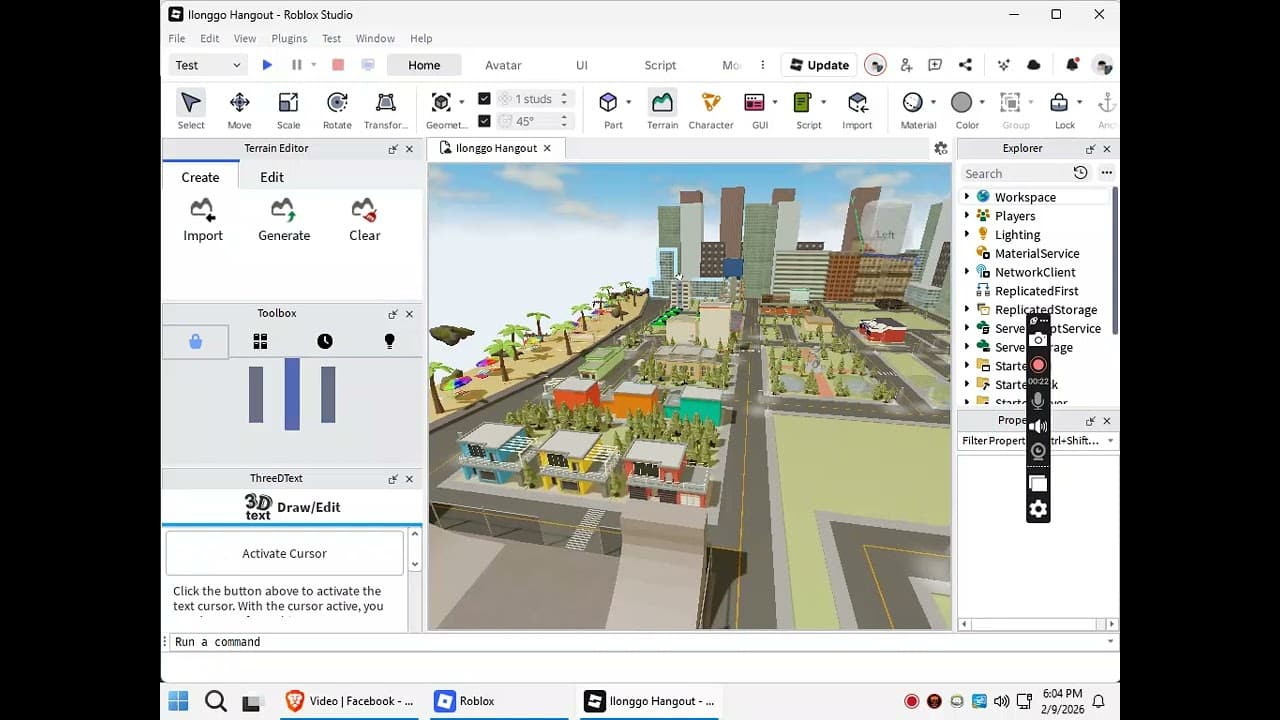Close the Toolbox panel

(409, 314)
